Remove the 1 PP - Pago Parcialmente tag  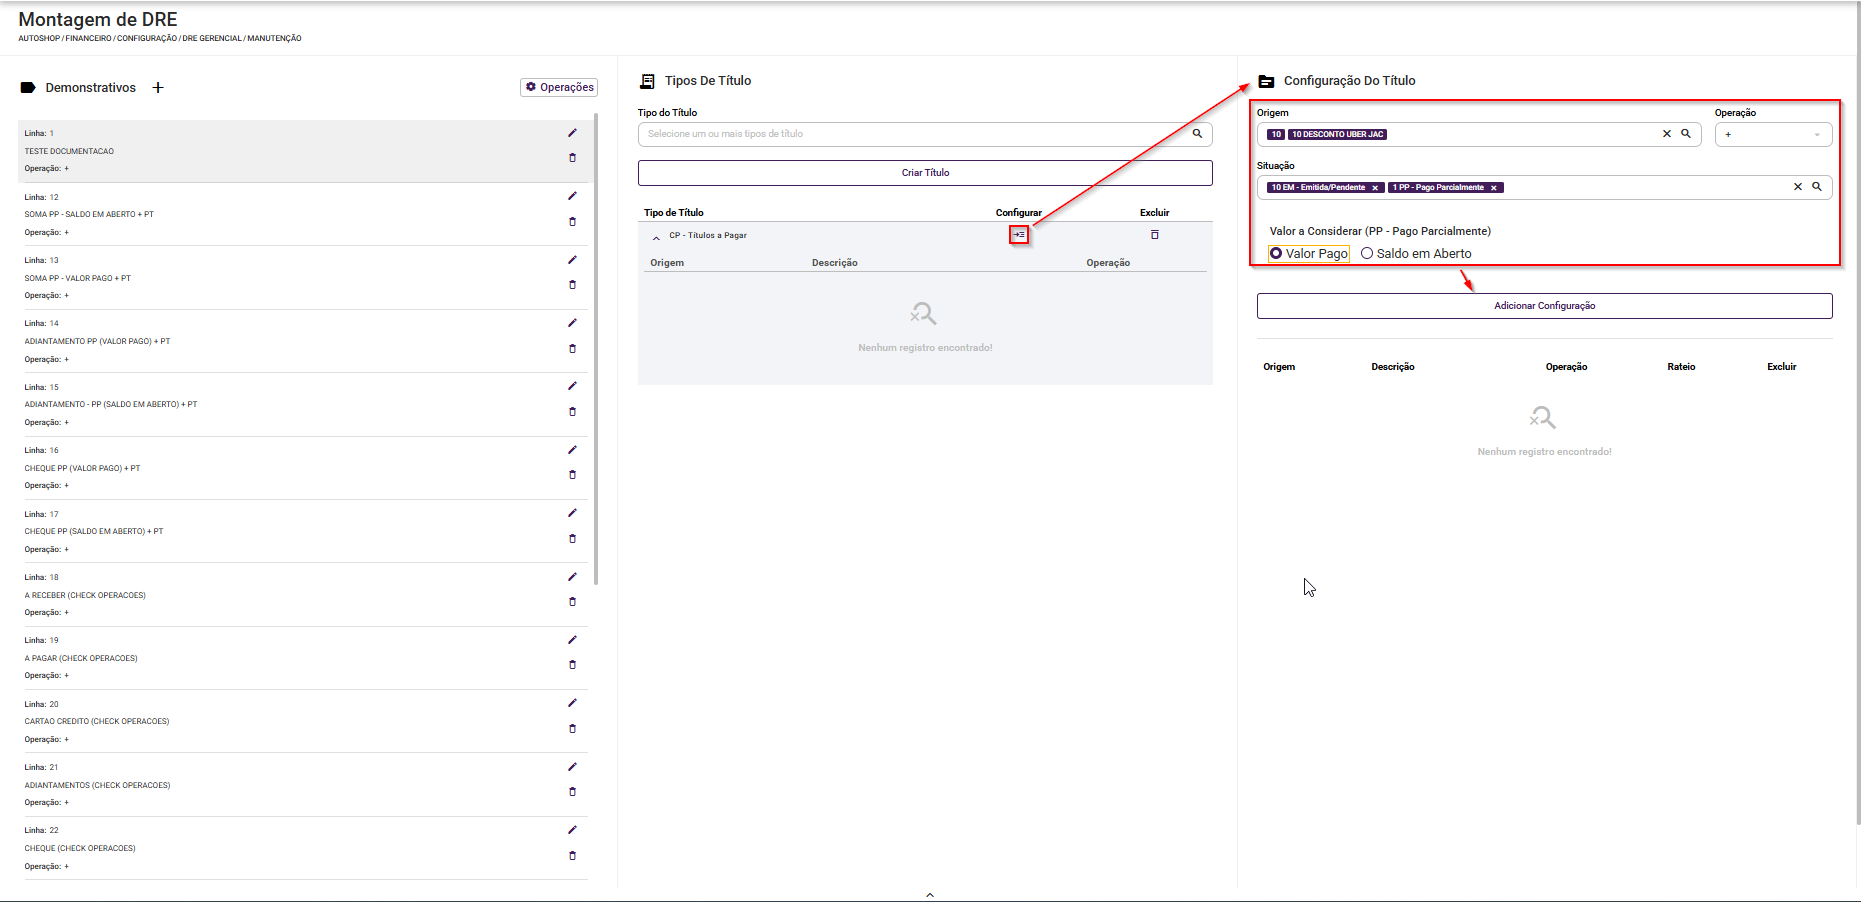click(1494, 188)
